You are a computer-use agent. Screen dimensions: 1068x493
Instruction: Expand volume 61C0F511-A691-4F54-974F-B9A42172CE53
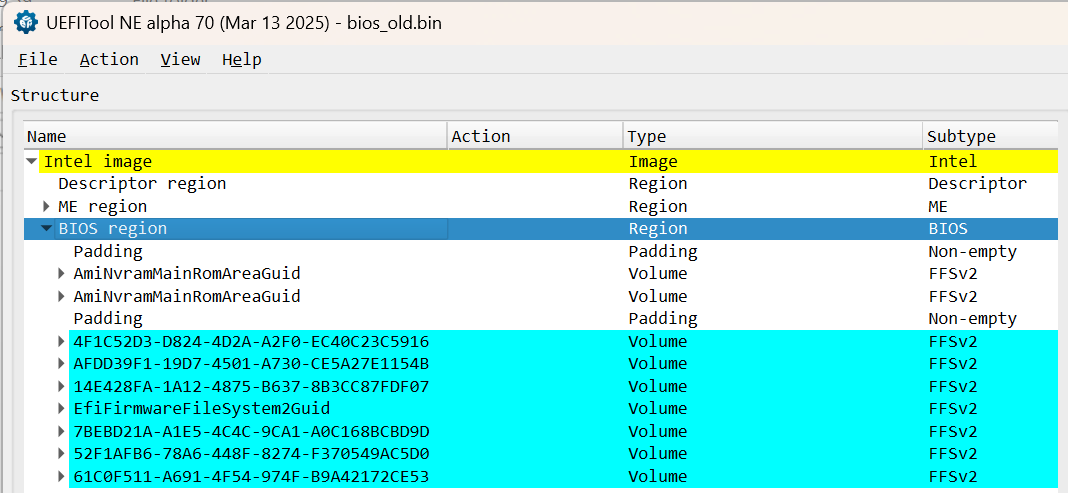[x=62, y=476]
